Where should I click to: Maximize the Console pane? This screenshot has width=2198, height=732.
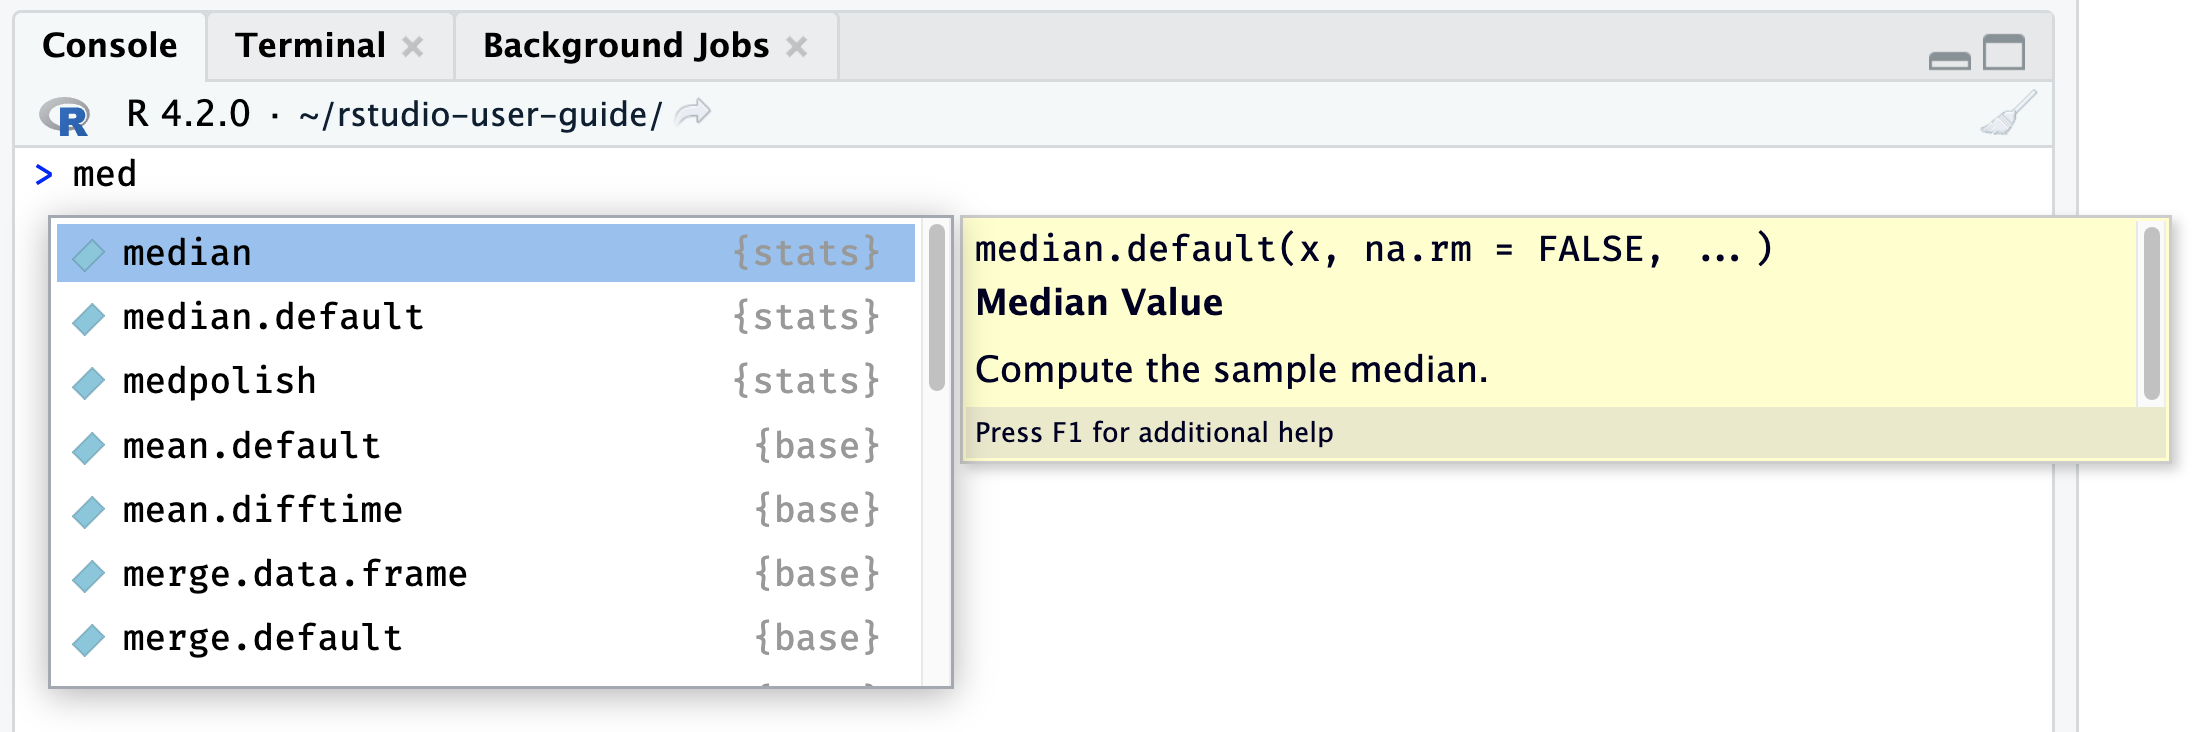[2004, 52]
